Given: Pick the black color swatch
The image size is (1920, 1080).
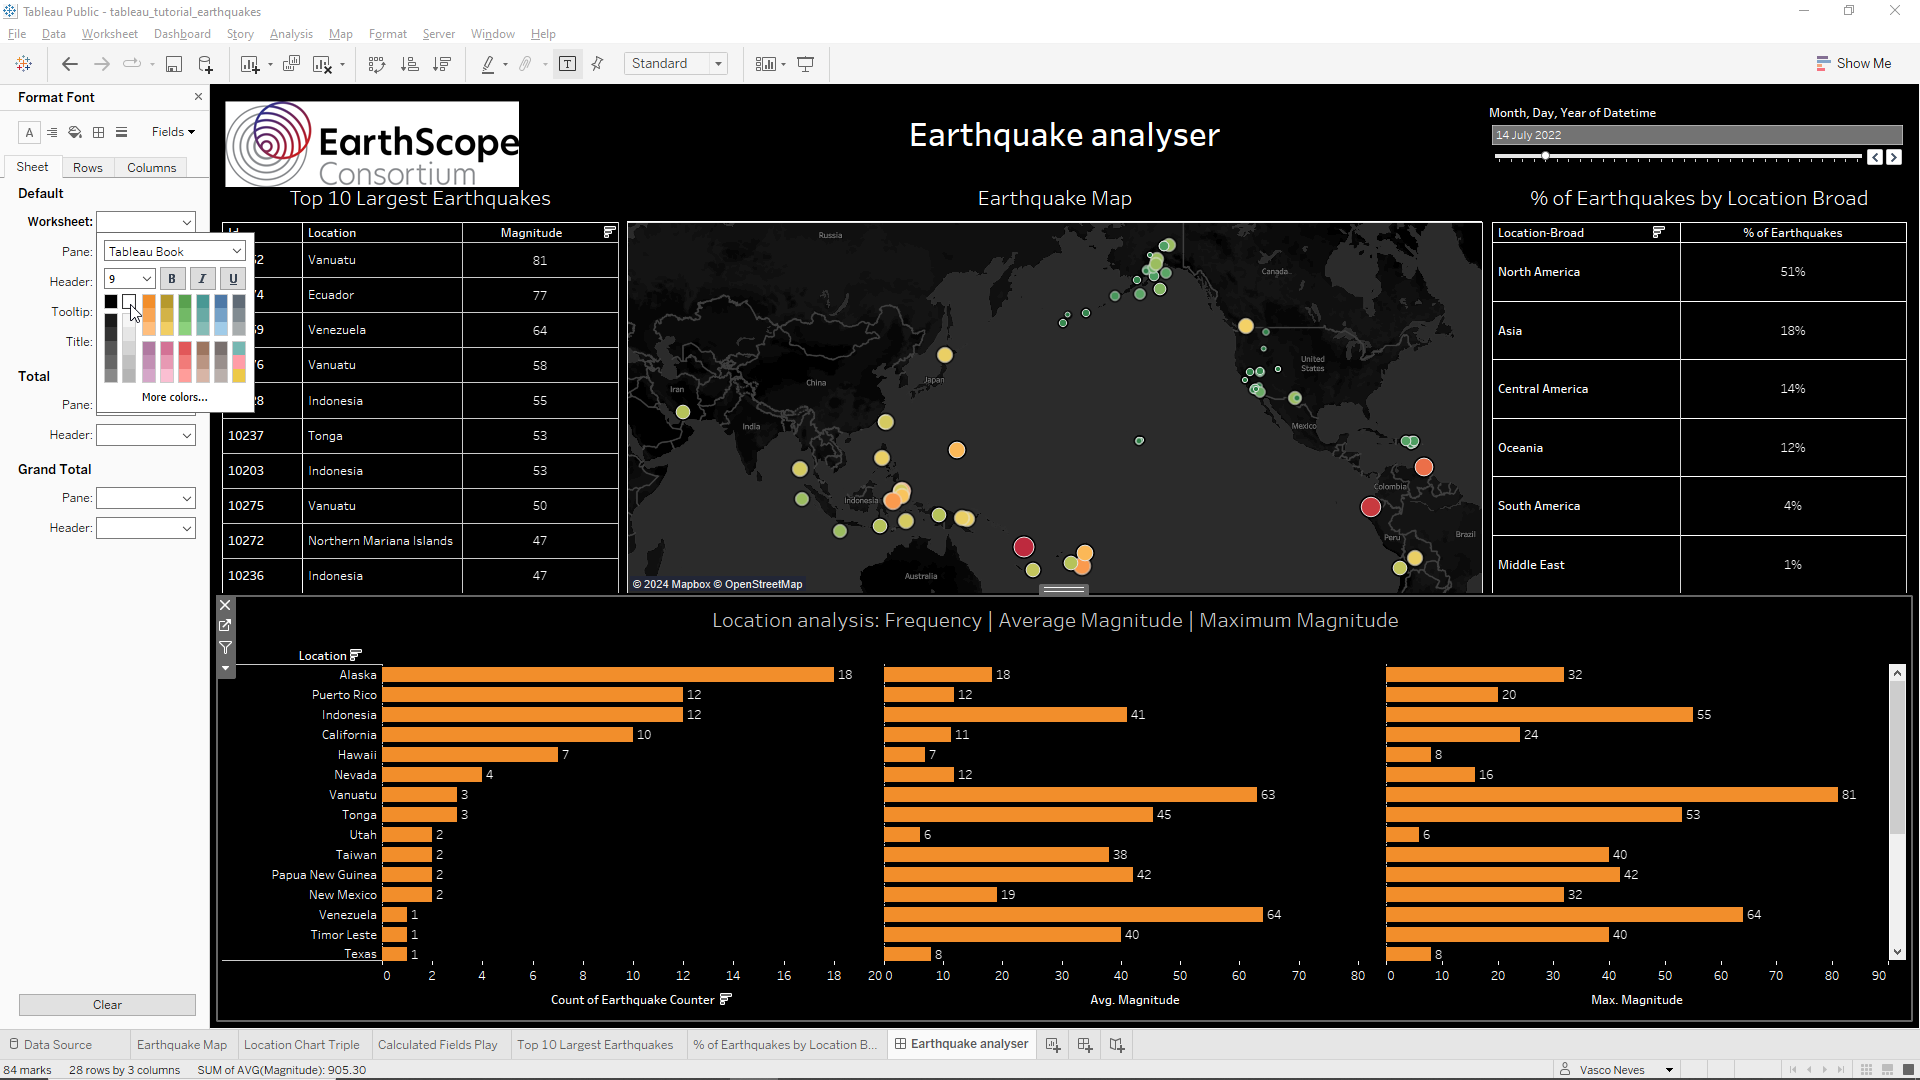Looking at the screenshot, I should 111,301.
